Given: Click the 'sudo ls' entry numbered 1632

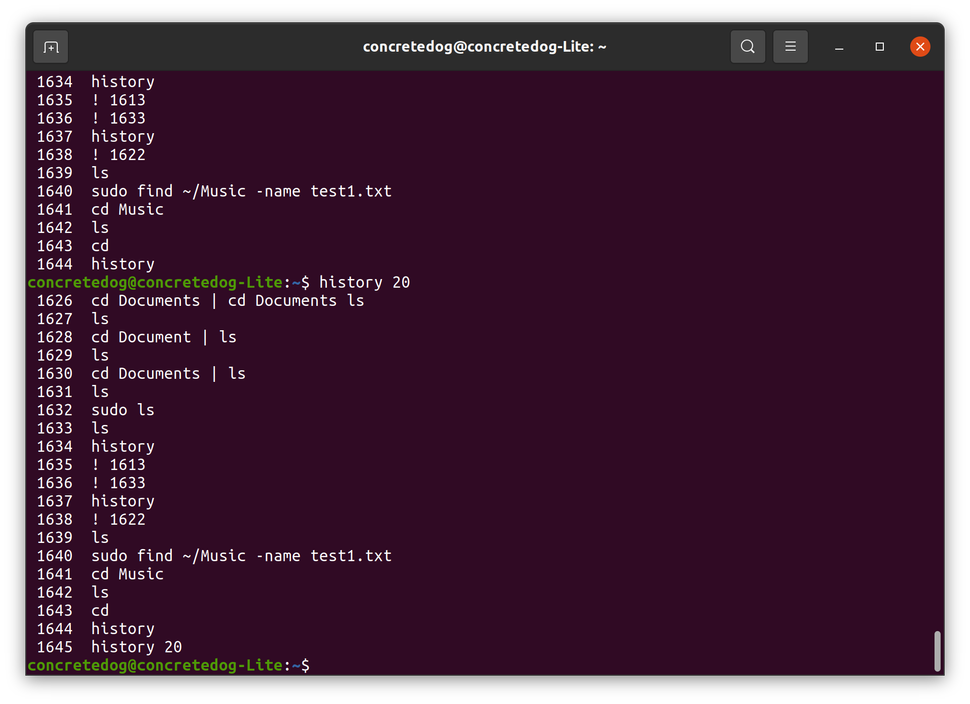Looking at the screenshot, I should coord(122,409).
